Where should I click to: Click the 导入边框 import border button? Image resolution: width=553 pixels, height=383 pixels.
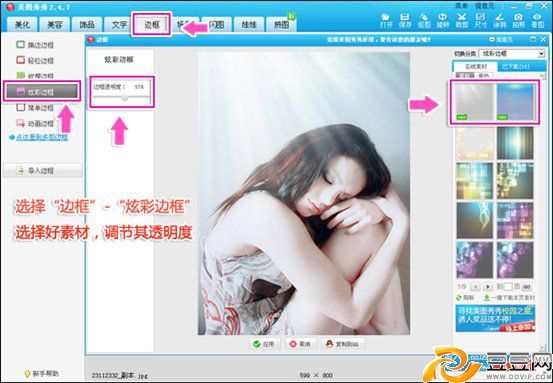43,171
